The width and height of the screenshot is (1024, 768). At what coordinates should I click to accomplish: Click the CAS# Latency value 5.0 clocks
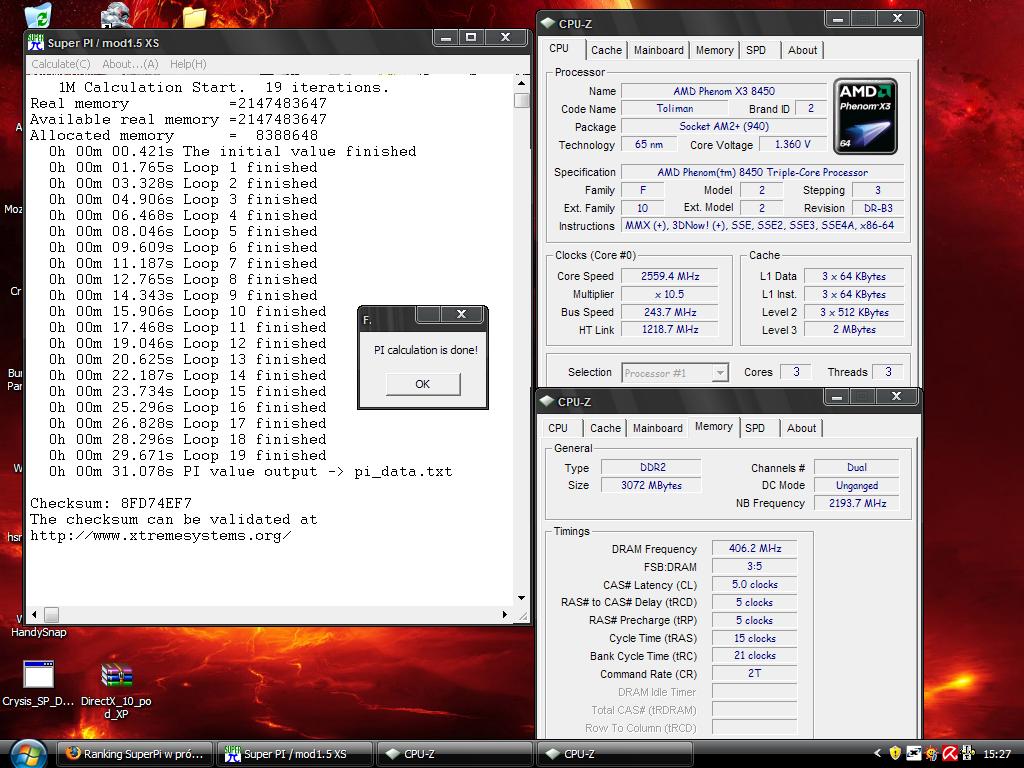pyautogui.click(x=754, y=584)
